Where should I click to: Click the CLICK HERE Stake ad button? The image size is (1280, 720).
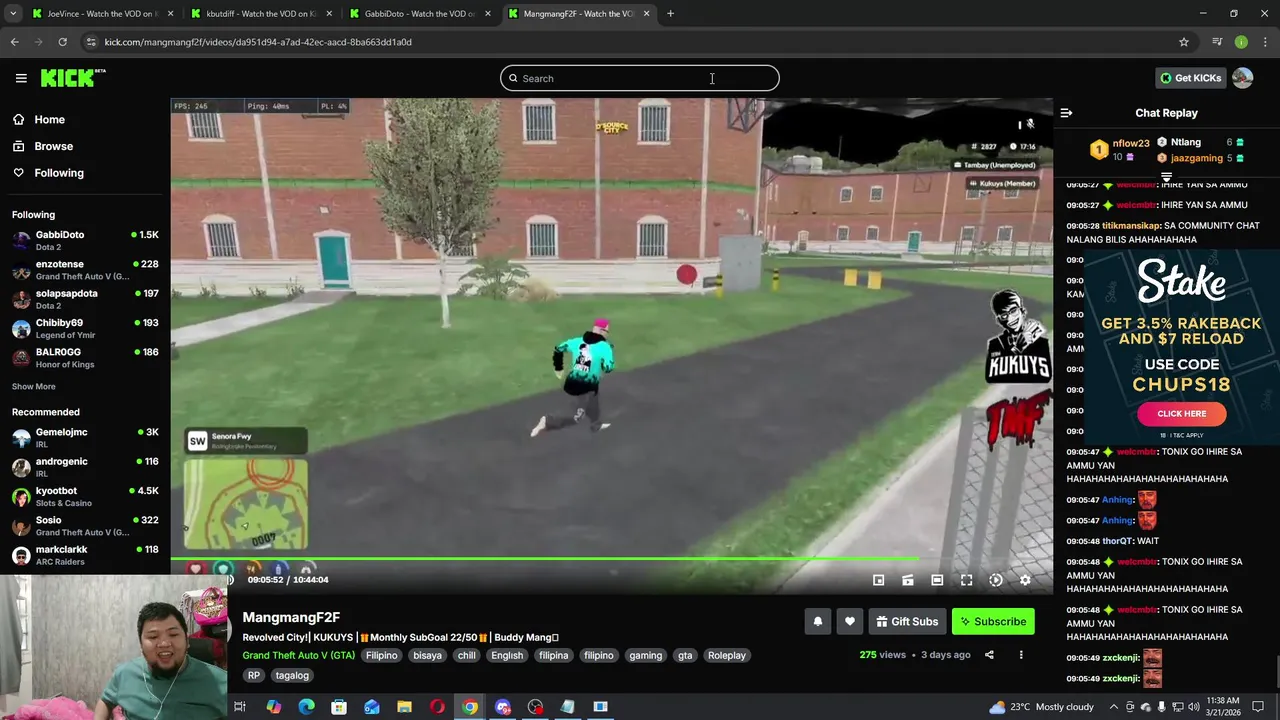pyautogui.click(x=1181, y=413)
